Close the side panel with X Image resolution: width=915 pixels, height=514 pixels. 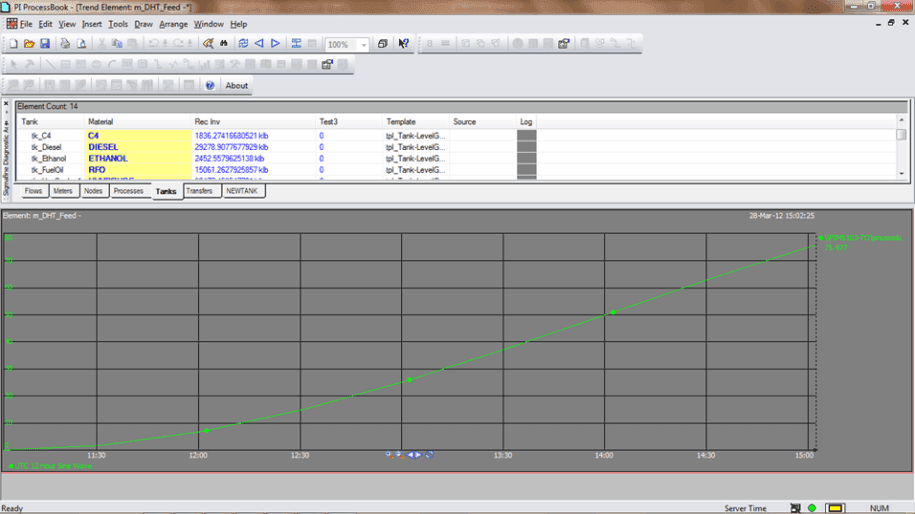[x=6, y=104]
